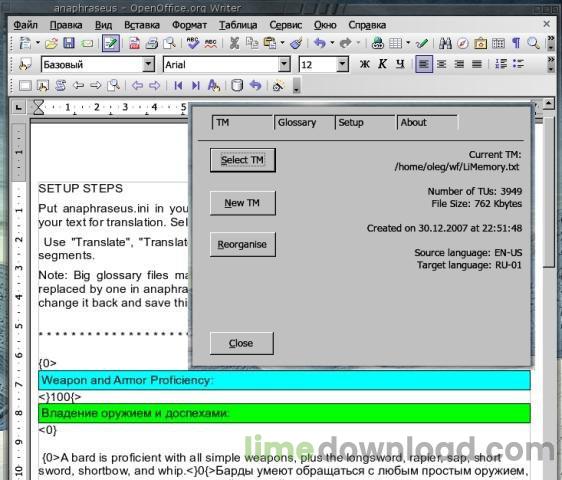Click the Print document icon

(x=152, y=44)
